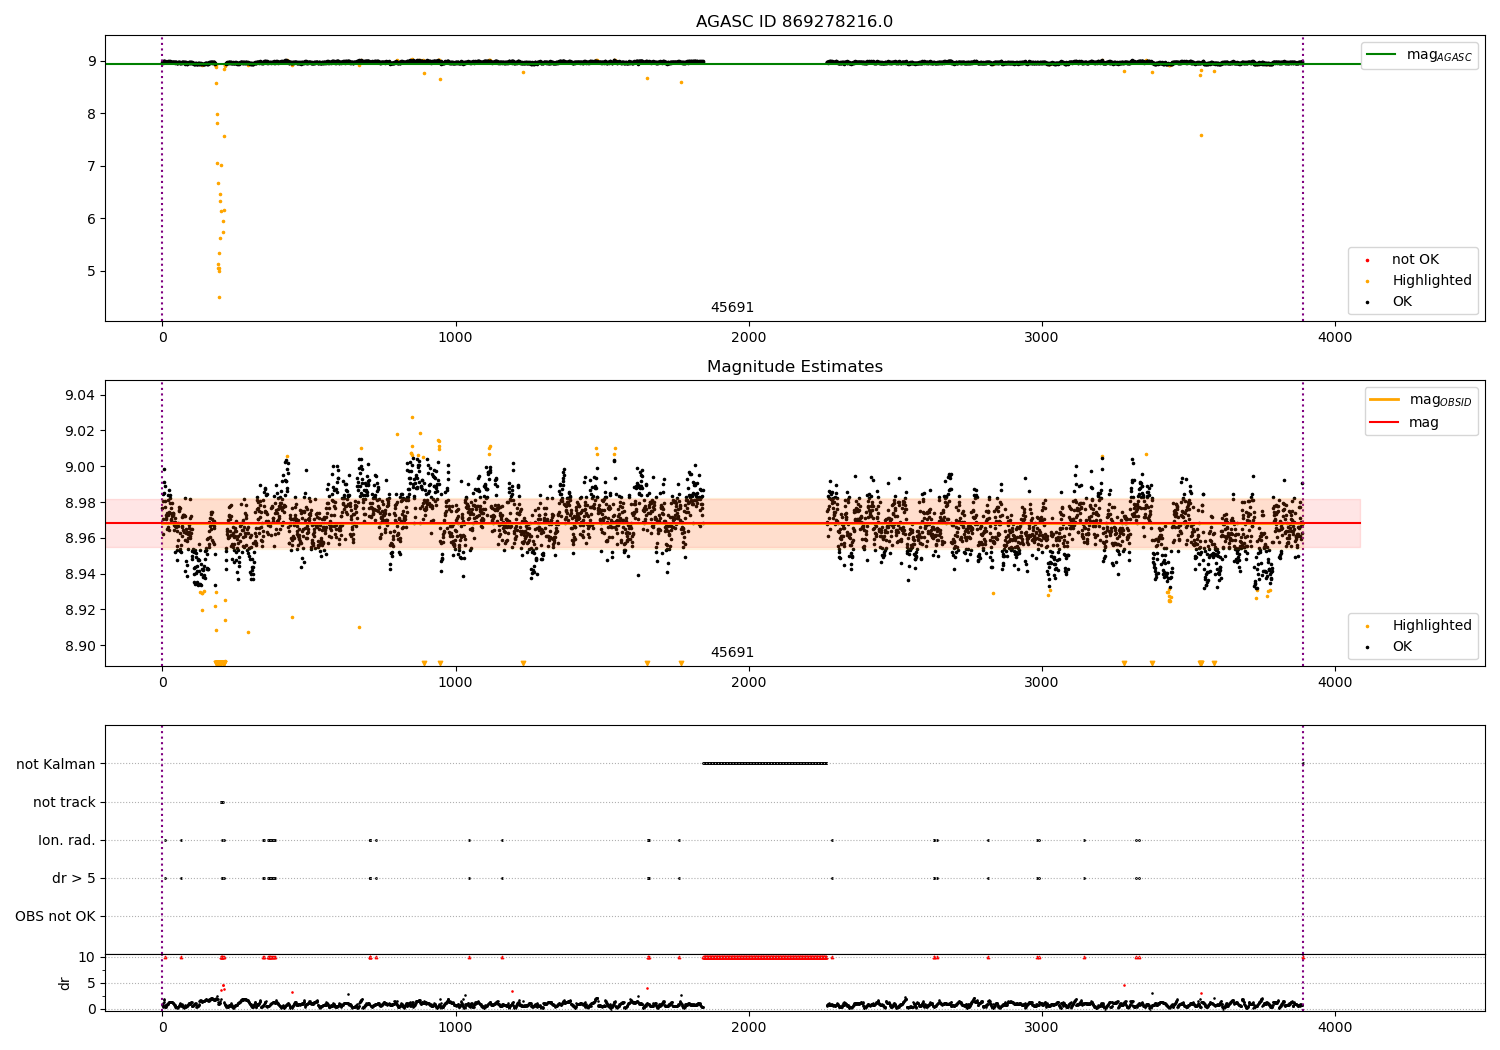Click the rotated 'dr' y-axis label
The image size is (1500, 1050).
pyautogui.click(x=65, y=983)
